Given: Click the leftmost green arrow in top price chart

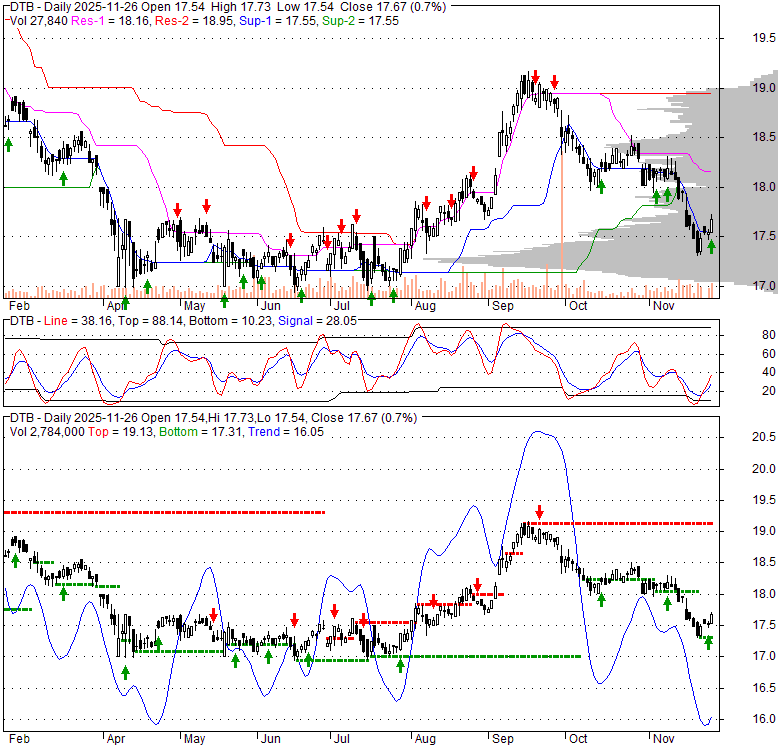Looking at the screenshot, I should pyautogui.click(x=8, y=145).
